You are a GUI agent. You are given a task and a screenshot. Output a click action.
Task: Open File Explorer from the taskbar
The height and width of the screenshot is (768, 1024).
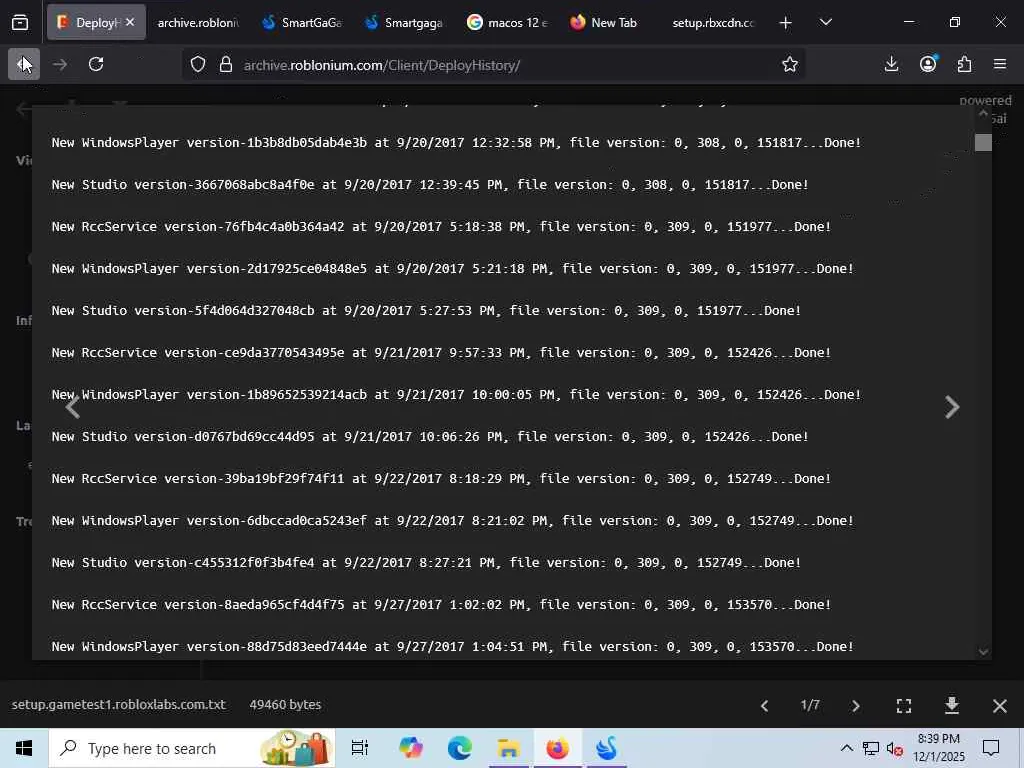(508, 748)
